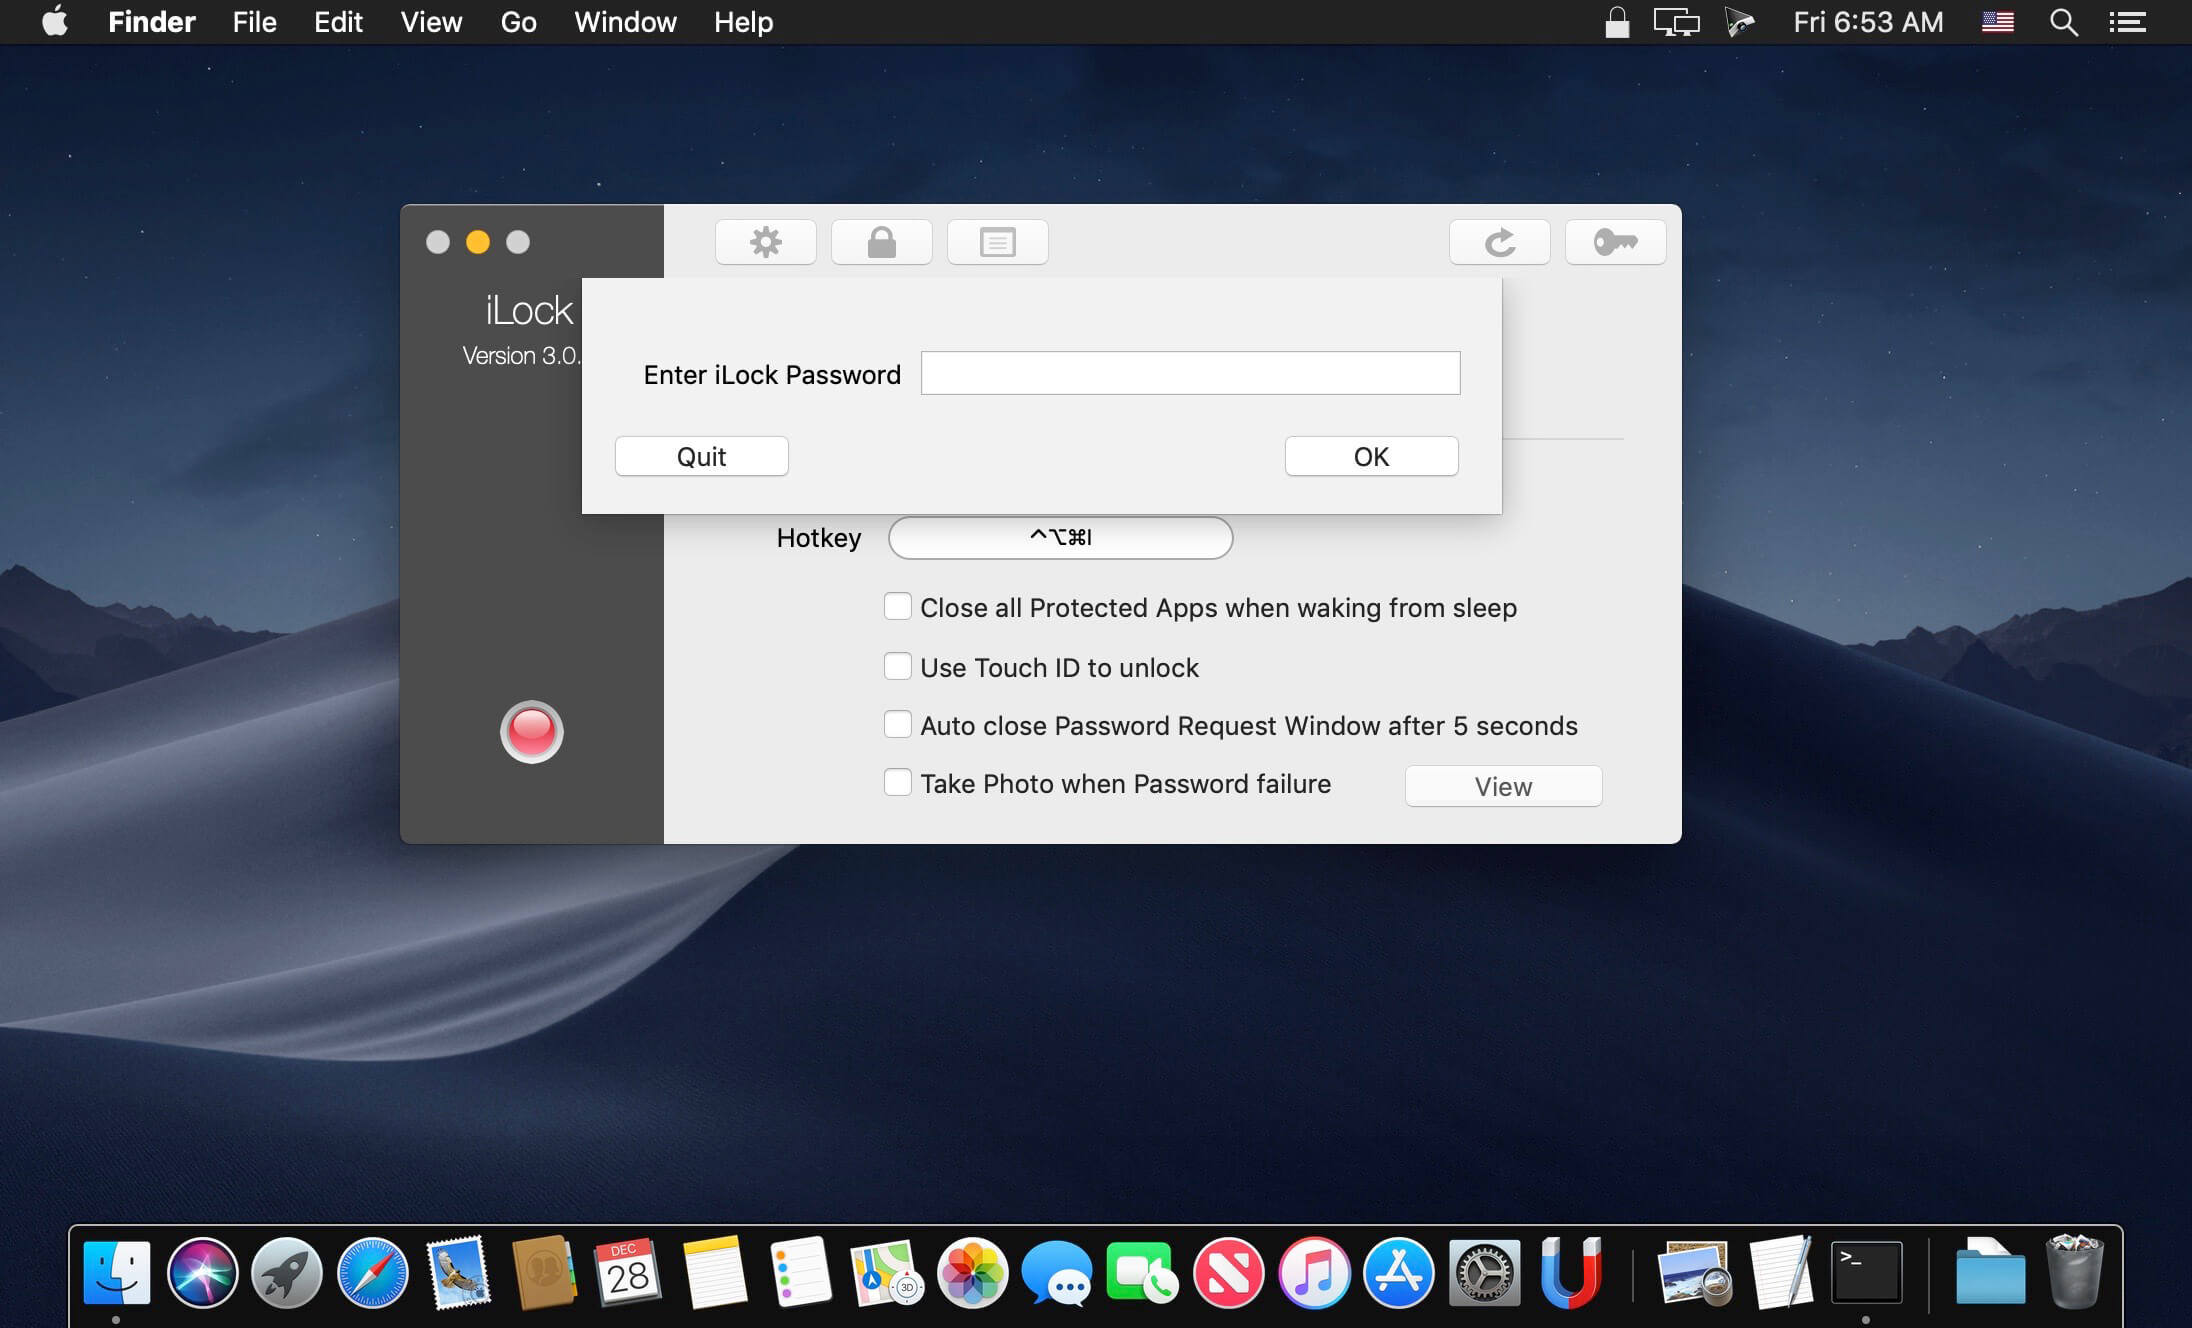
Task: Select the padlock toolbar icon
Action: point(881,242)
